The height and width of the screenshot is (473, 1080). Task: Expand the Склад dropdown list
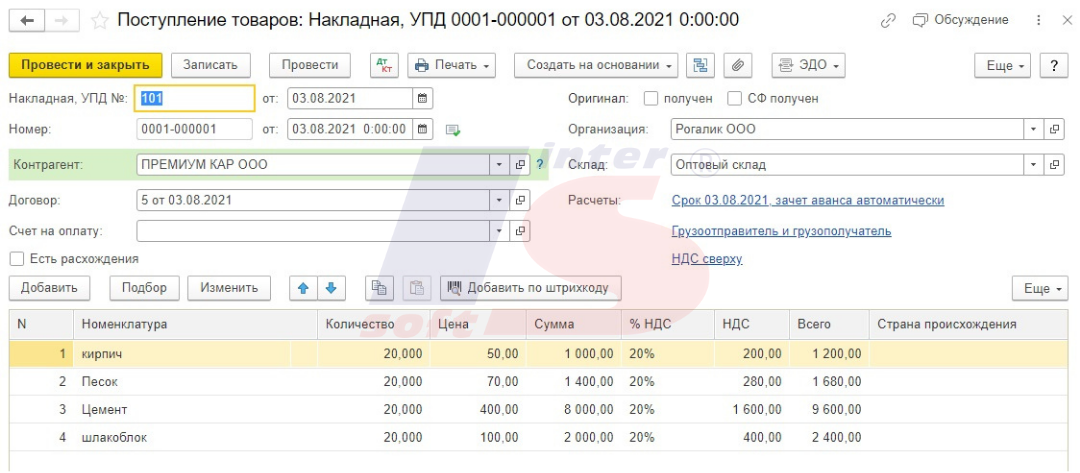[1033, 165]
